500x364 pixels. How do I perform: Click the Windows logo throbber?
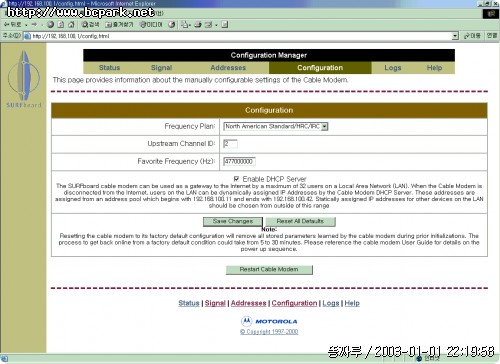coord(491,14)
